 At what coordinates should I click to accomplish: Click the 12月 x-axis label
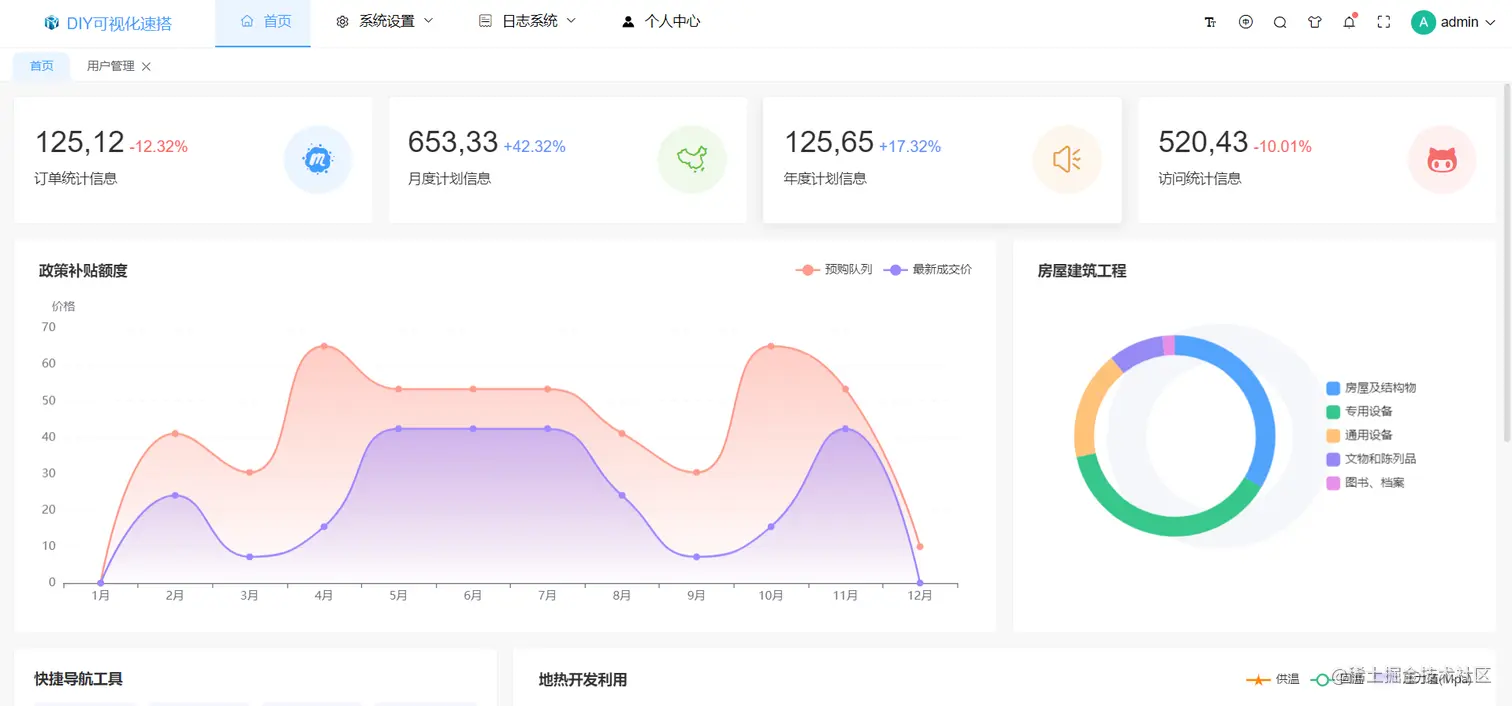coord(920,596)
